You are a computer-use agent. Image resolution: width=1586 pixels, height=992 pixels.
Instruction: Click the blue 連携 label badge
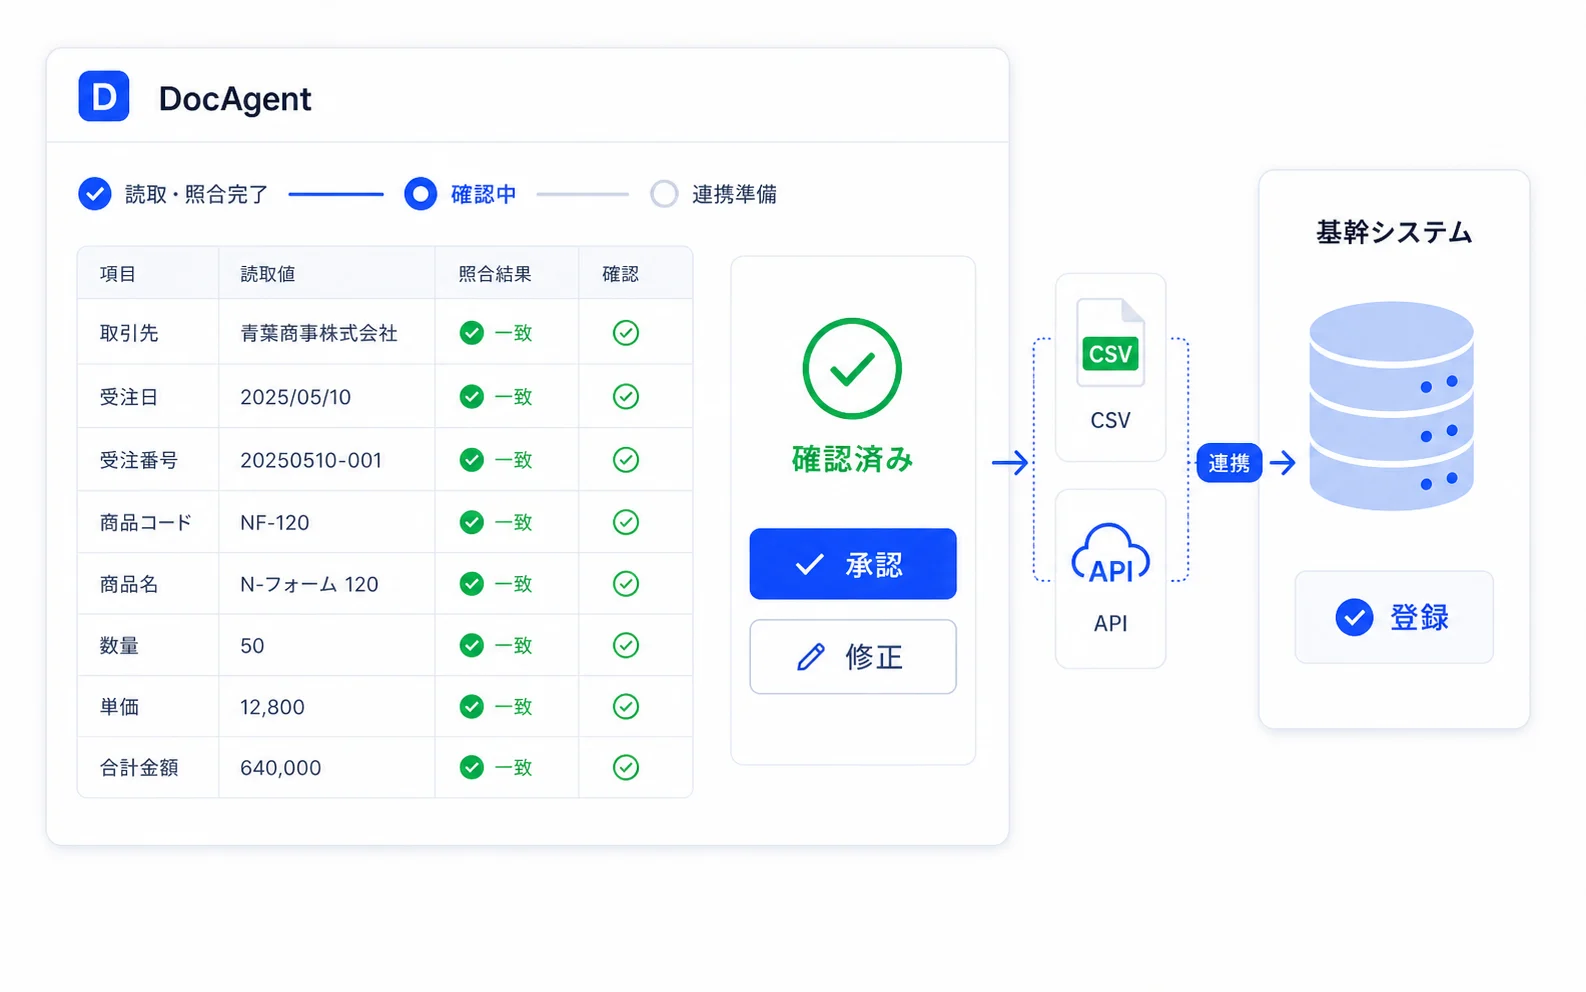coord(1229,463)
